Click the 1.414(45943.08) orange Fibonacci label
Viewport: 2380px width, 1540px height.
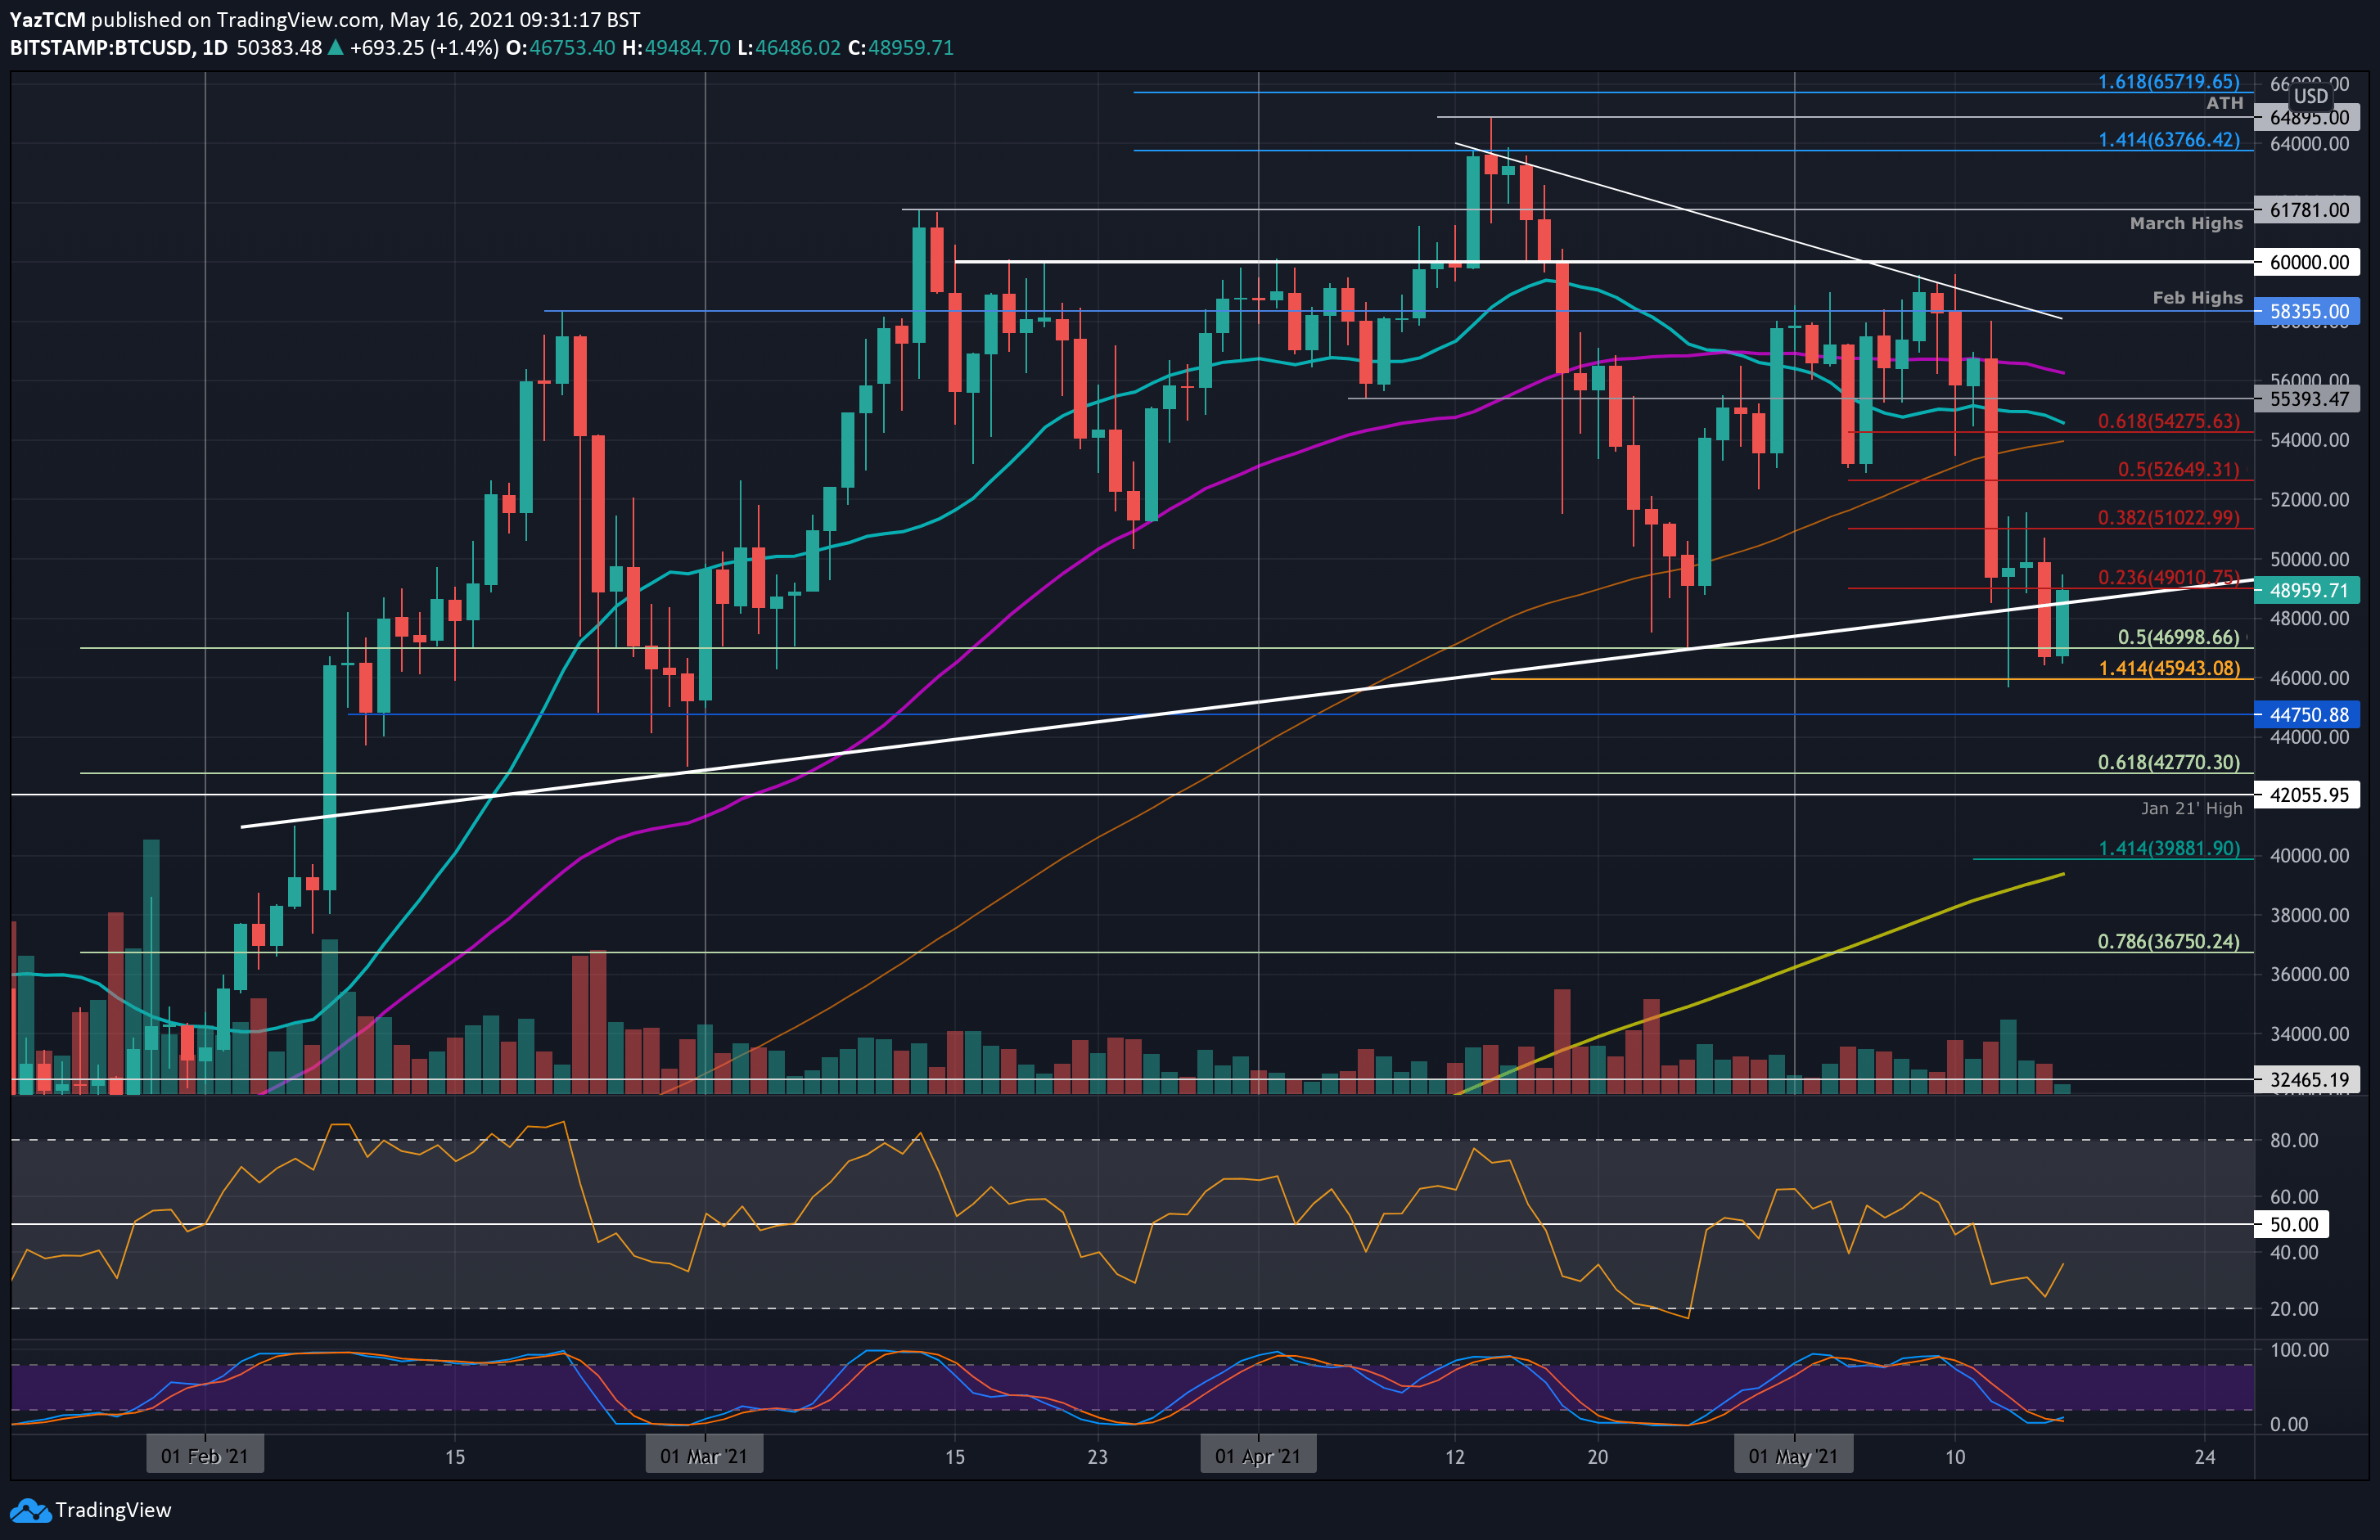2168,668
